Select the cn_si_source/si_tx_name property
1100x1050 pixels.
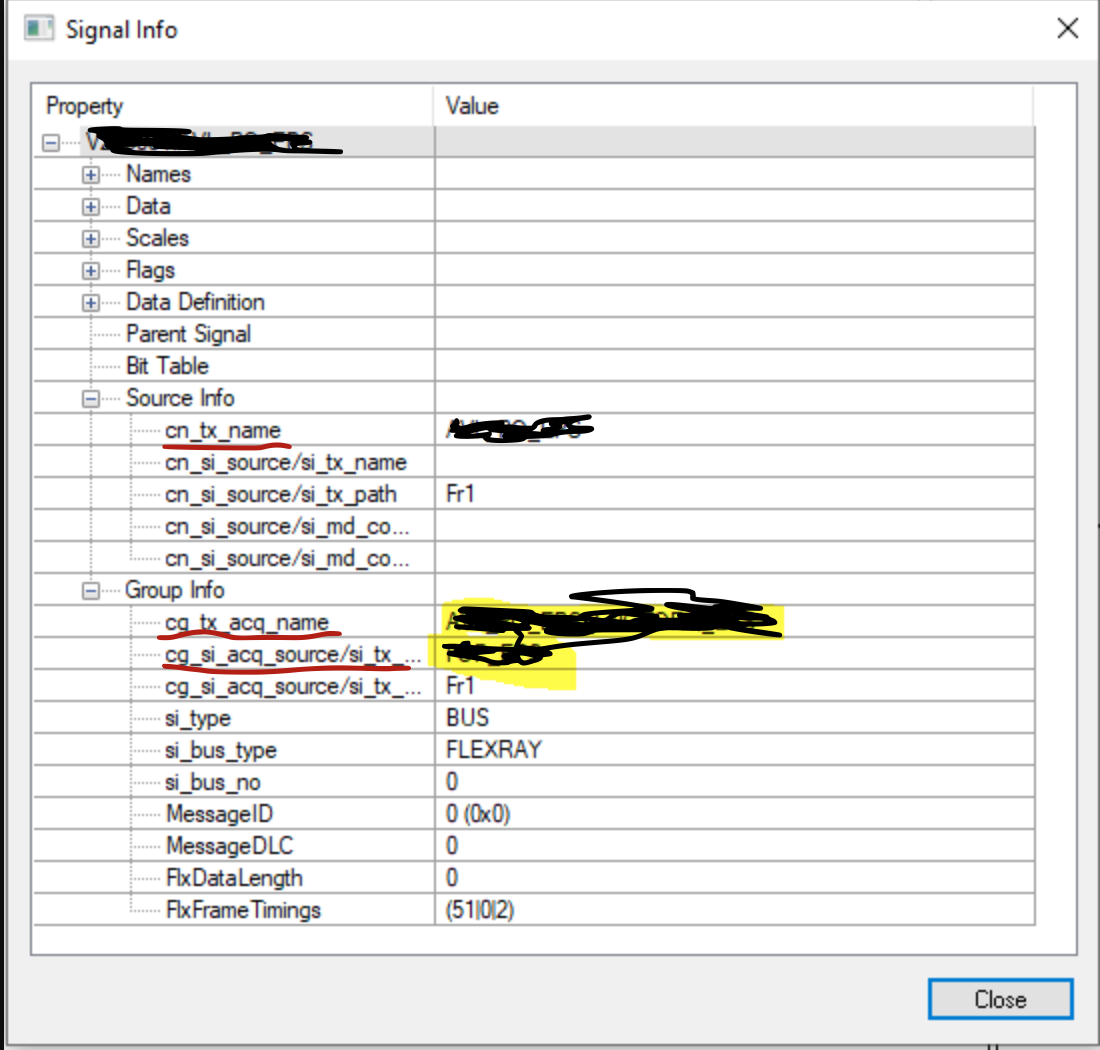click(x=286, y=462)
